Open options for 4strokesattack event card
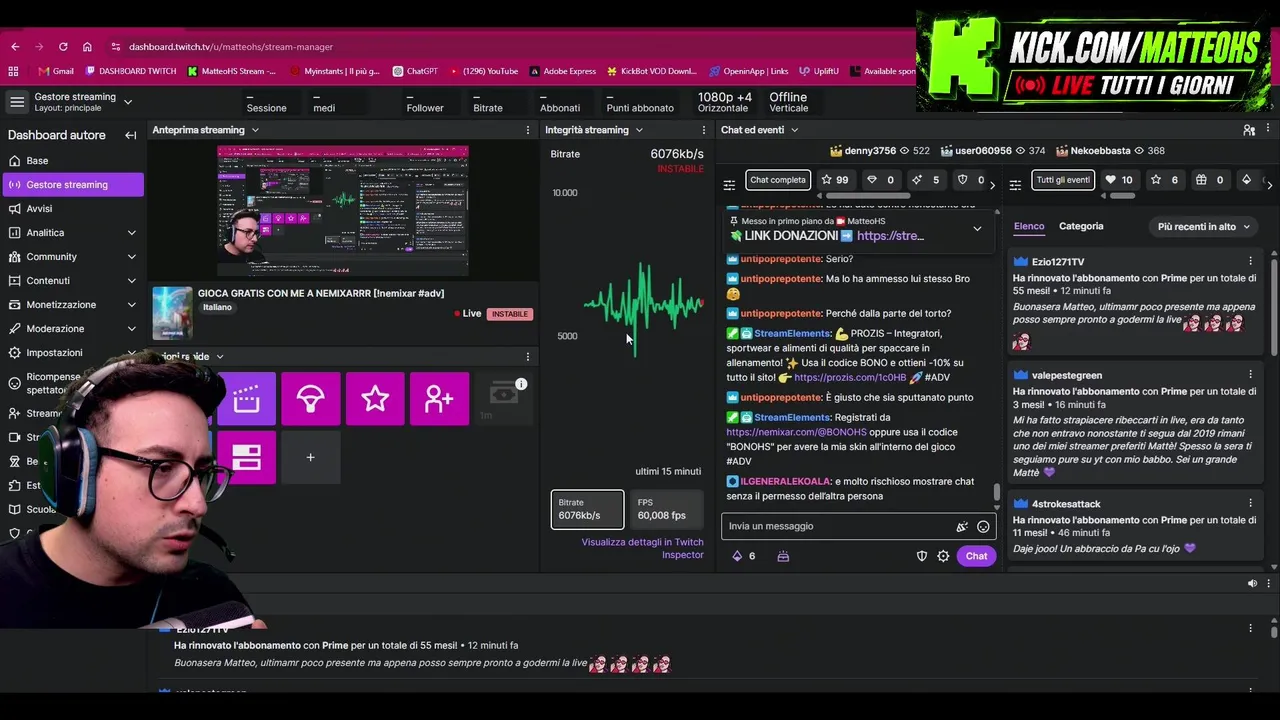 click(1250, 503)
